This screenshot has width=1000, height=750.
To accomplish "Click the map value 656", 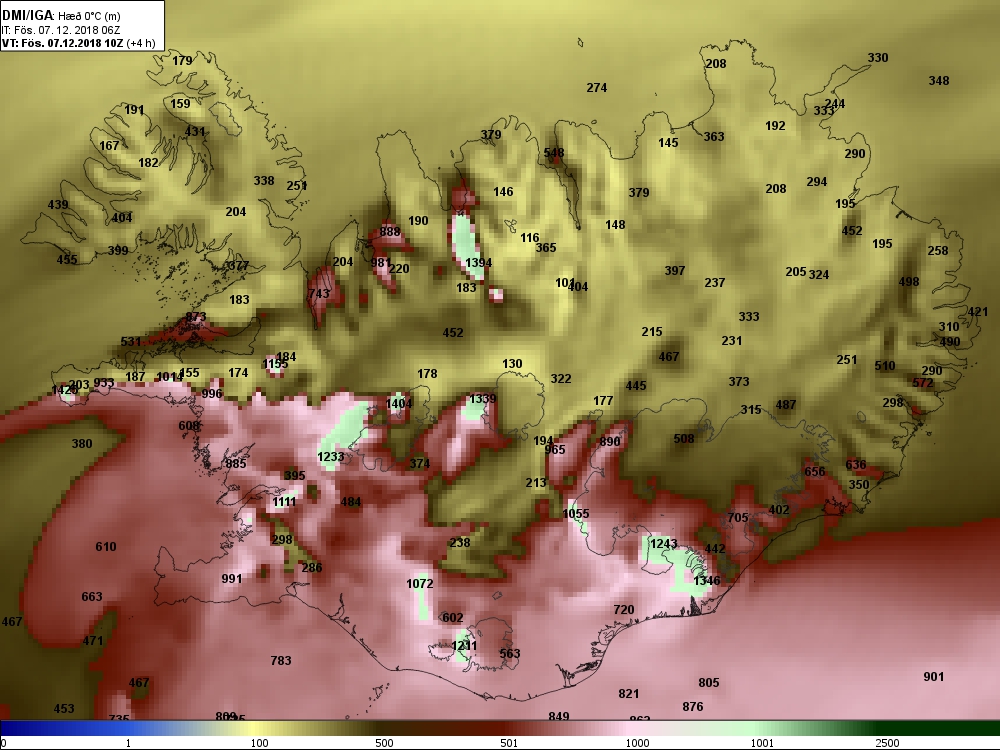I will point(814,471).
